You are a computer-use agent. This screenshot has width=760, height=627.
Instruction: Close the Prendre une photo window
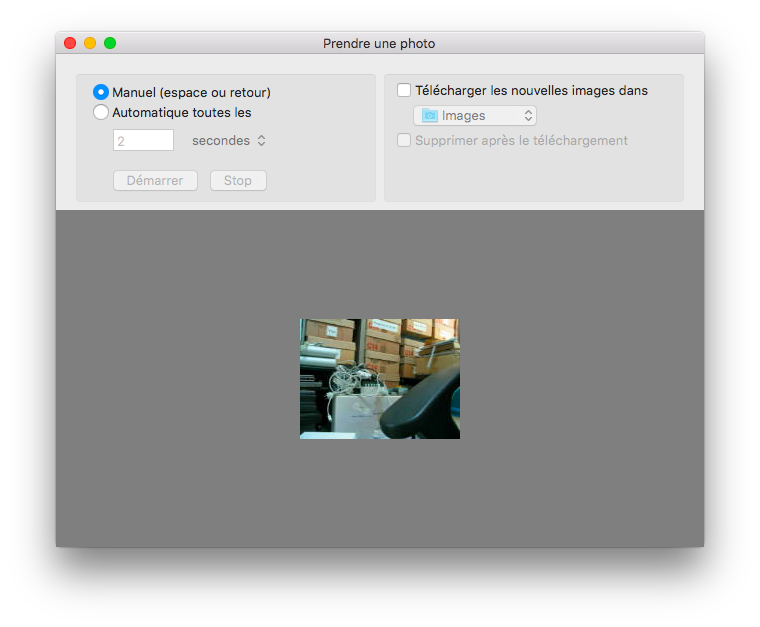(x=70, y=43)
